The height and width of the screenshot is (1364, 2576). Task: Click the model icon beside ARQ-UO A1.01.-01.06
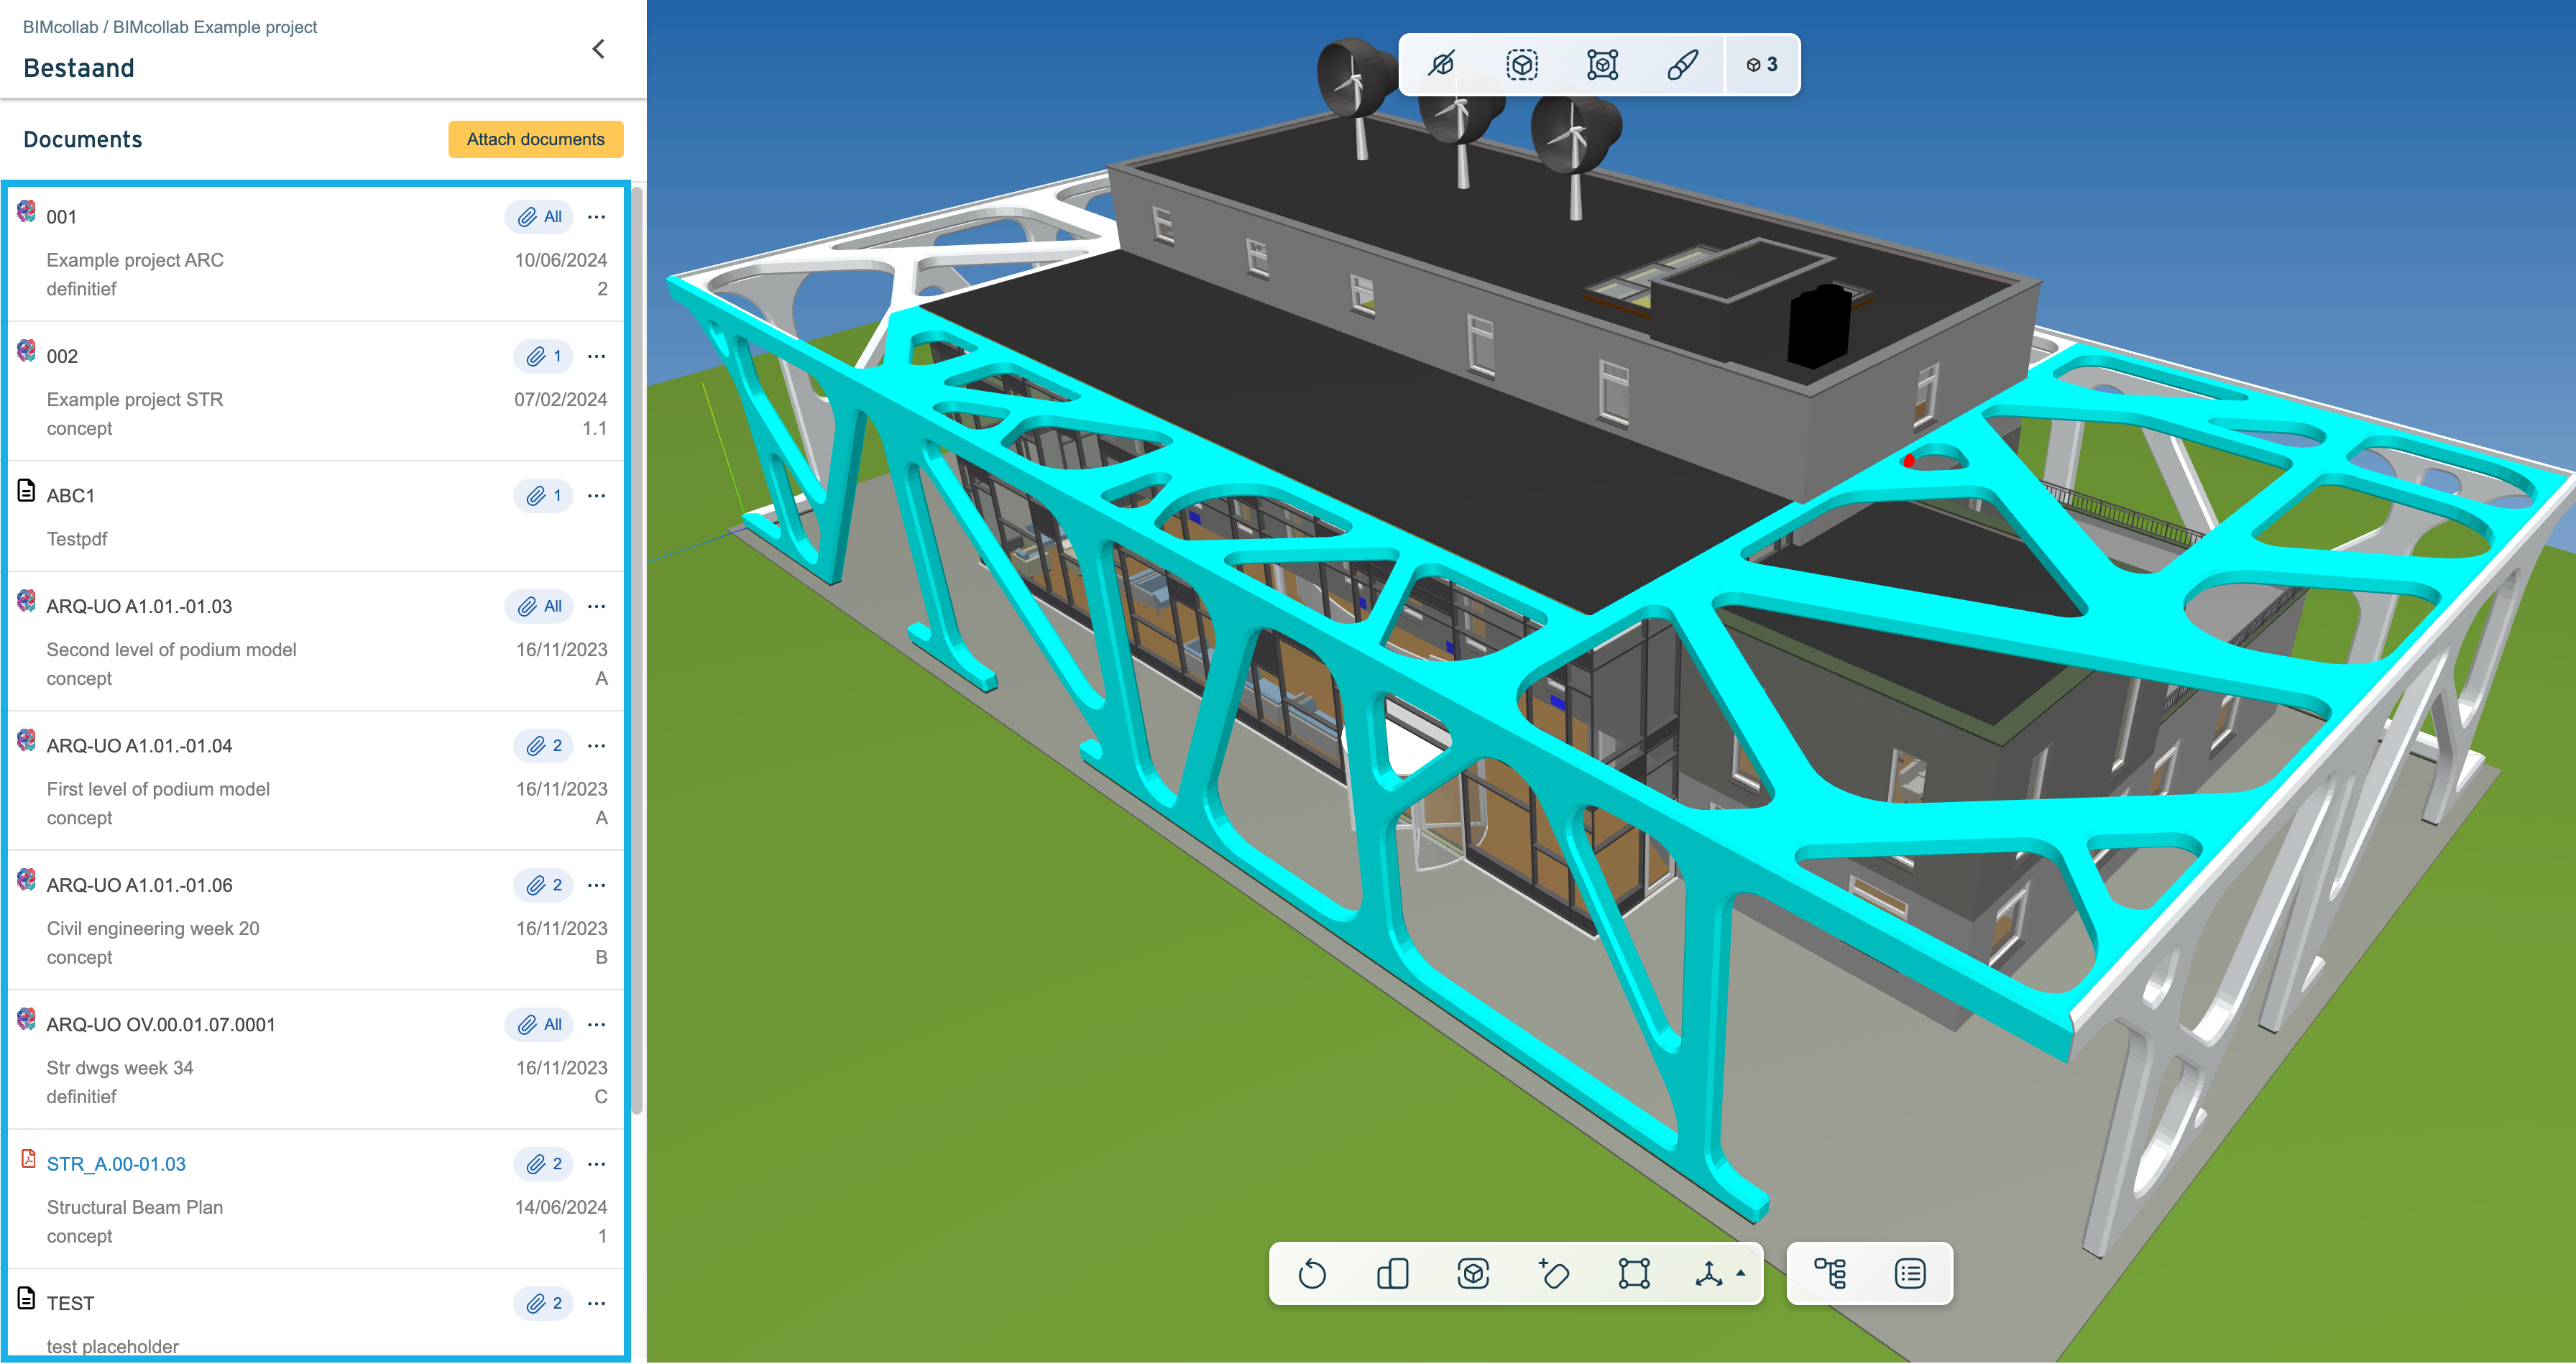pos(27,879)
